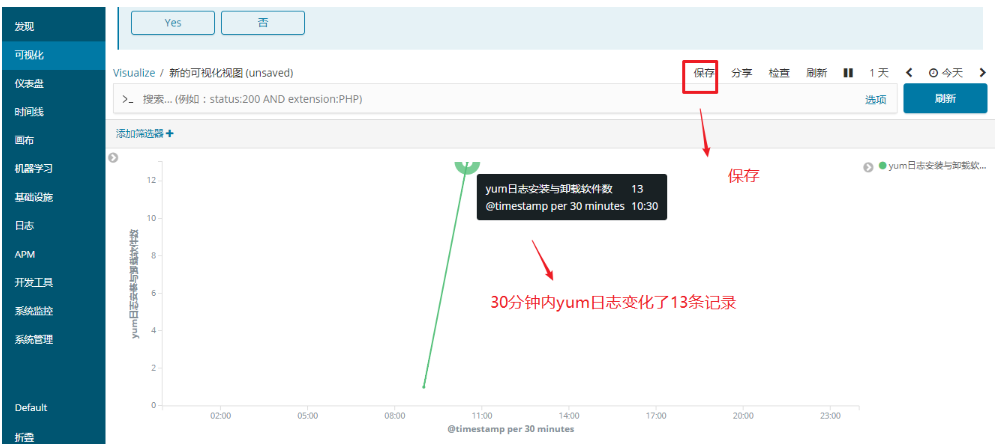The width and height of the screenshot is (1004, 445).
Task: Click 刷新 in the top menu
Action: (816, 73)
